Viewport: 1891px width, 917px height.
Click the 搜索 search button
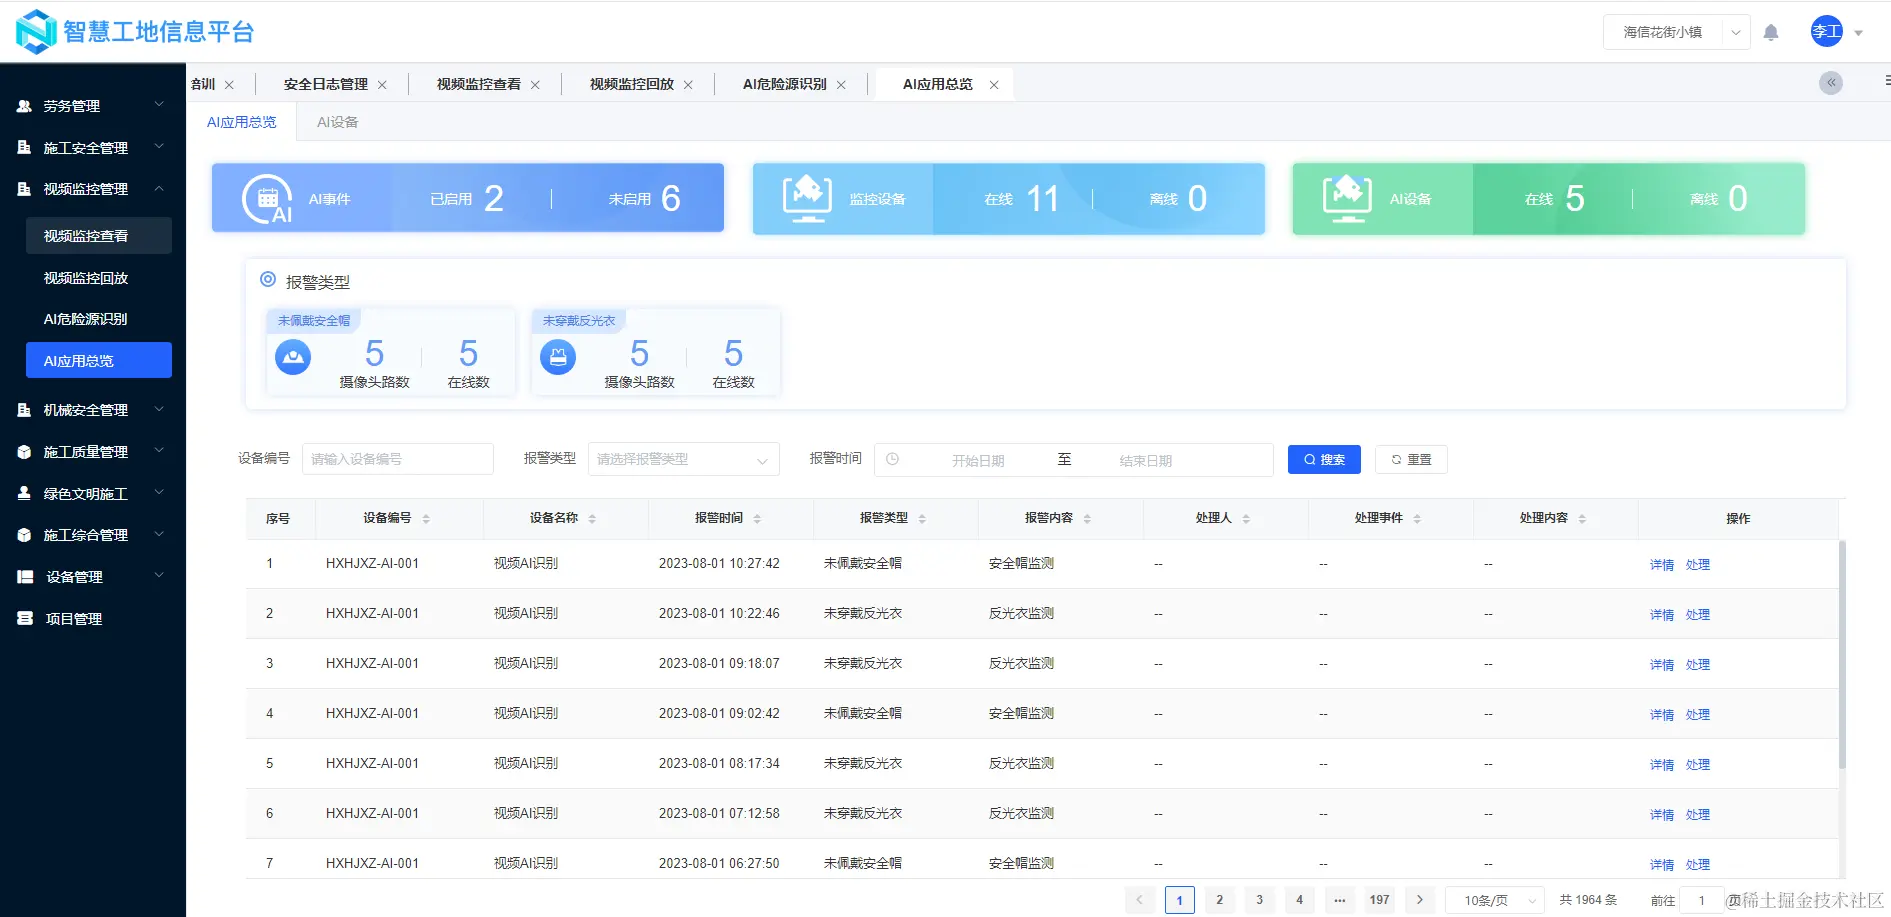coord(1324,459)
